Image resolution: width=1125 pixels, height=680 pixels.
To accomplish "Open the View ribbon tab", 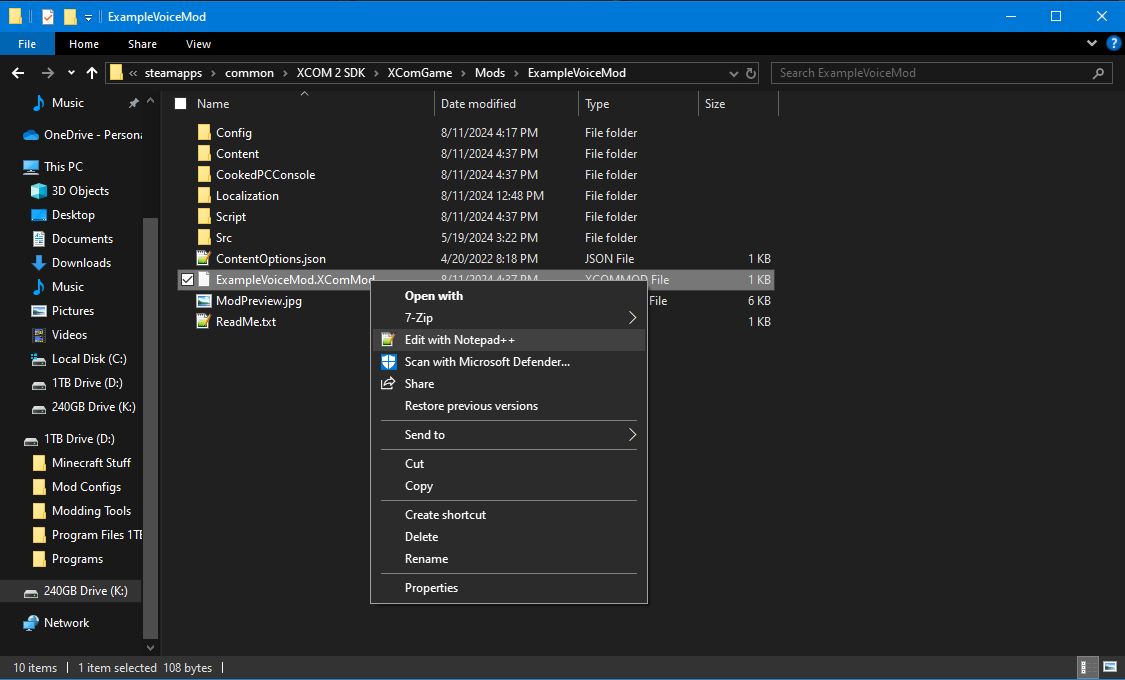I will tap(198, 44).
